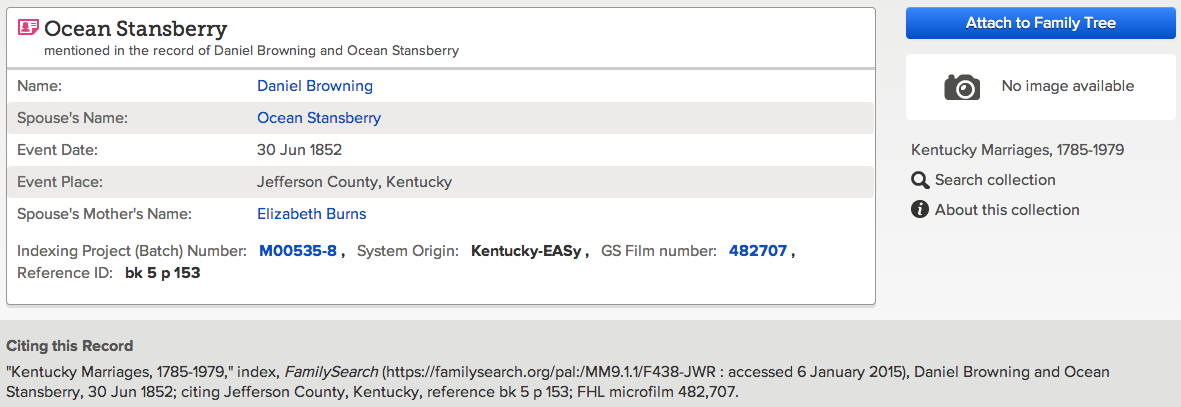Click About this collection link
The image size is (1181, 407).
(x=1007, y=210)
